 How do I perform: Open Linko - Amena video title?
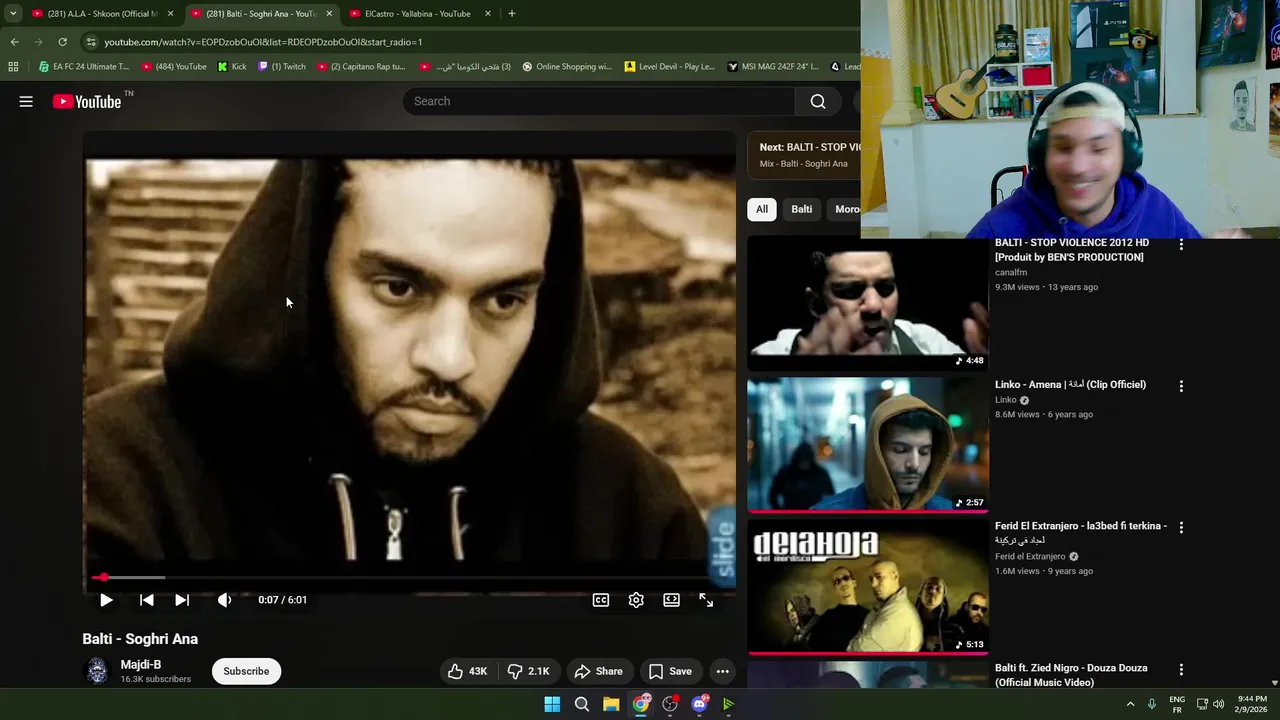pos(1070,384)
